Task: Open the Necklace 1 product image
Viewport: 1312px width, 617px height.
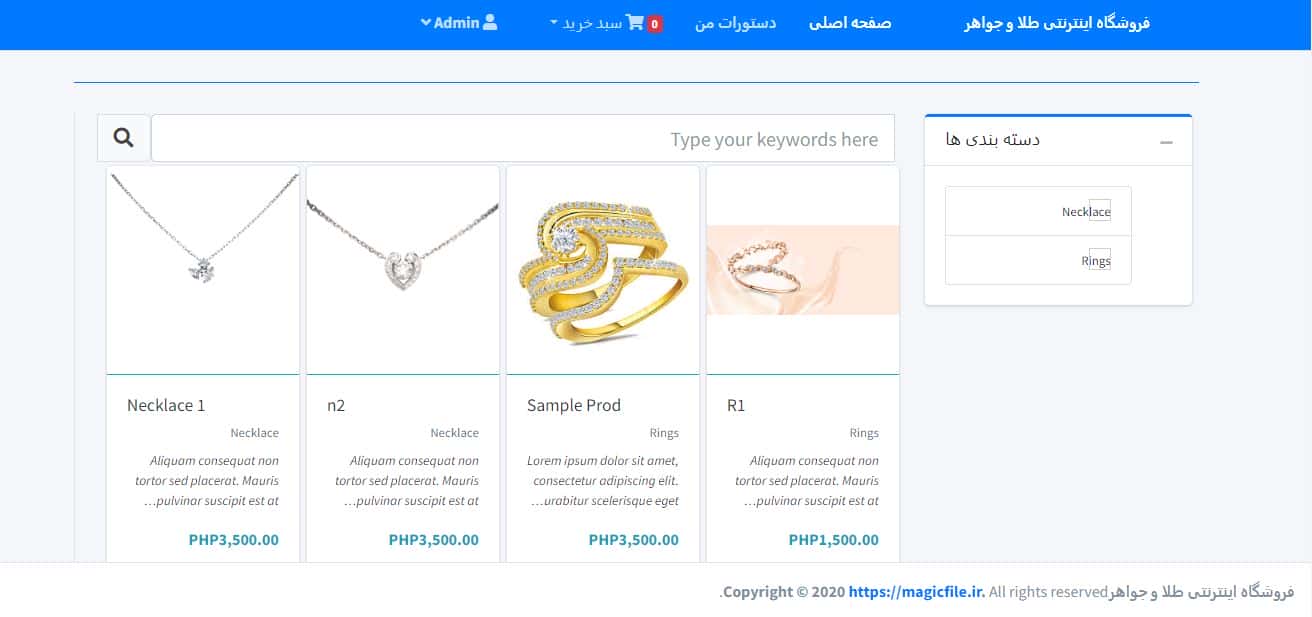Action: (203, 270)
